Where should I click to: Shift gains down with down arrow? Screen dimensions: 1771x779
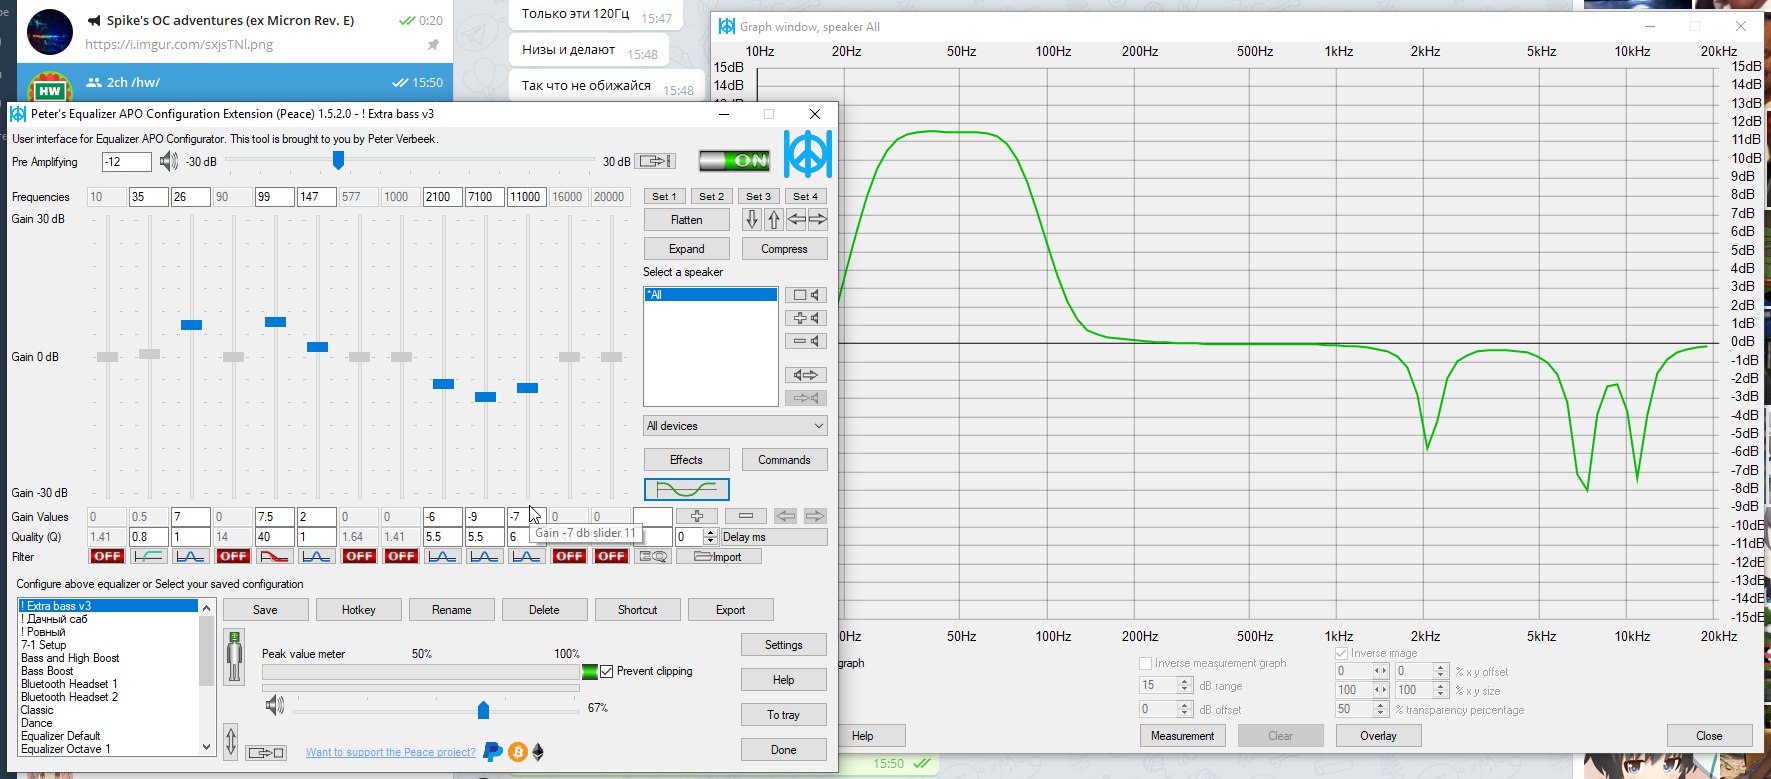752,220
